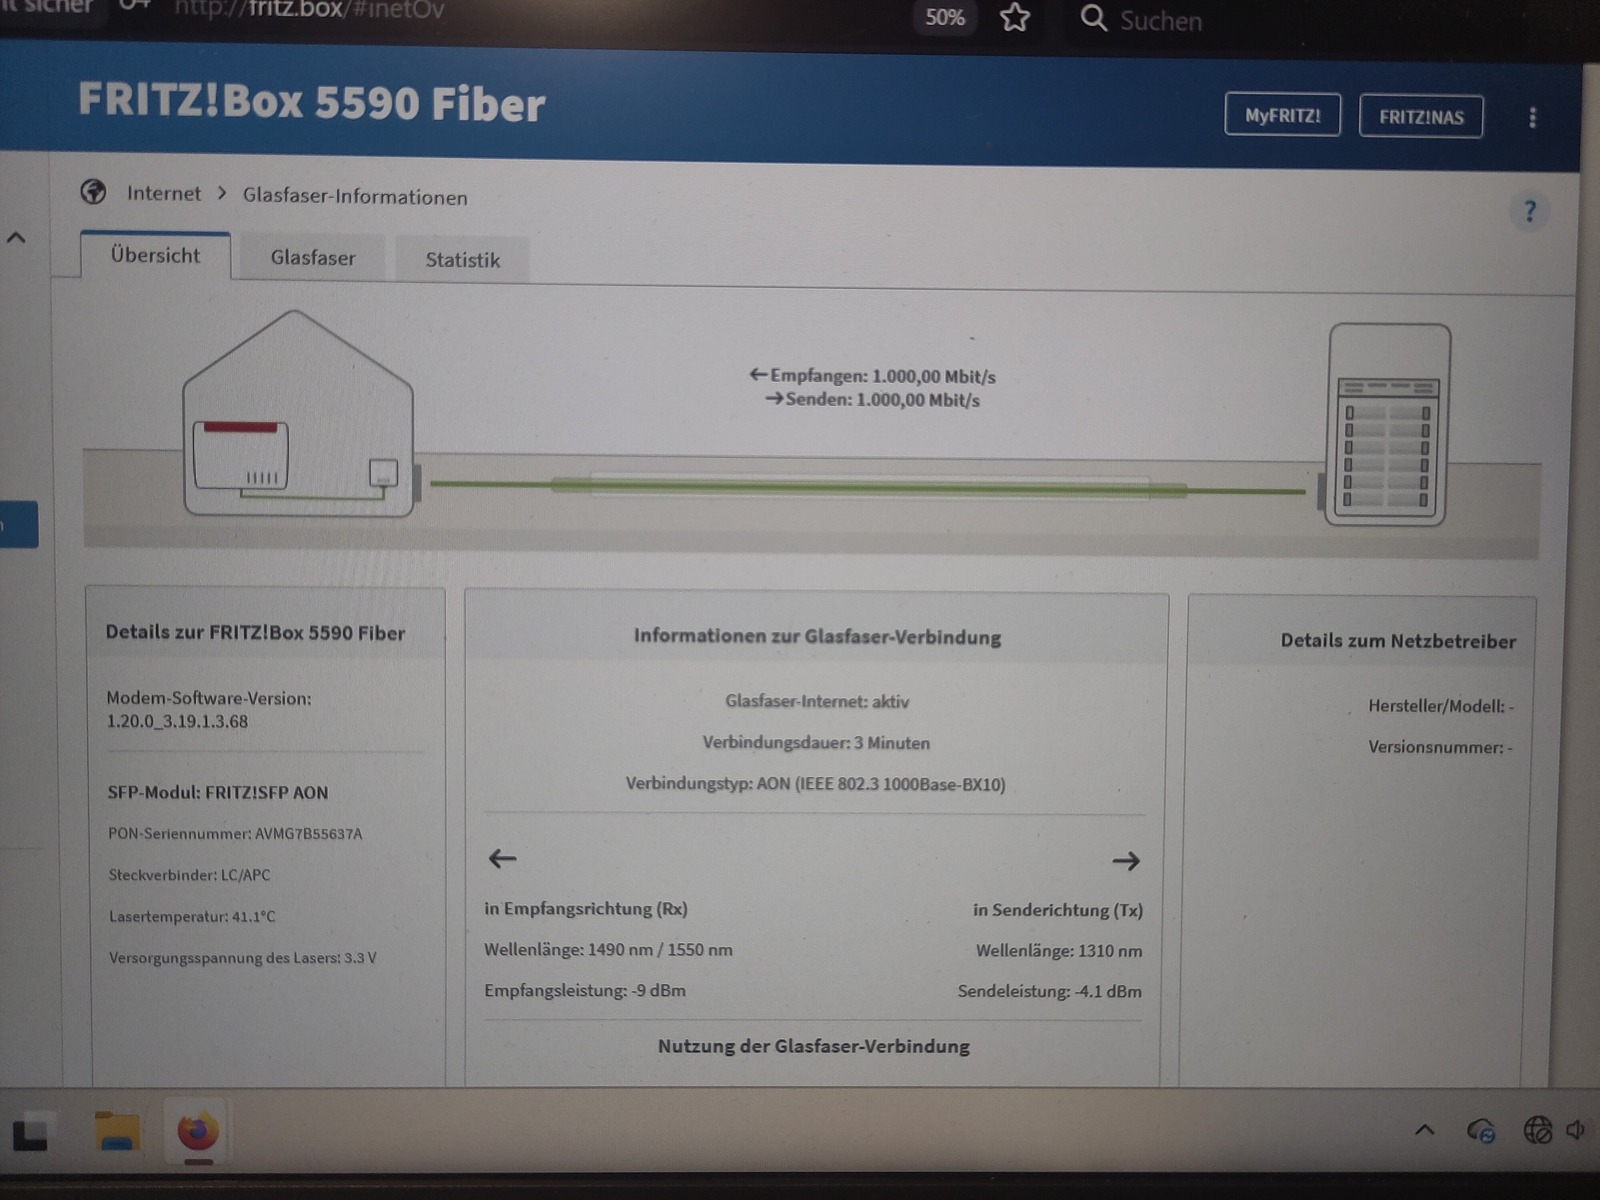Click the 'Verbindungstyp: AON' line
Screen dimensions: 1600x1200
816,783
